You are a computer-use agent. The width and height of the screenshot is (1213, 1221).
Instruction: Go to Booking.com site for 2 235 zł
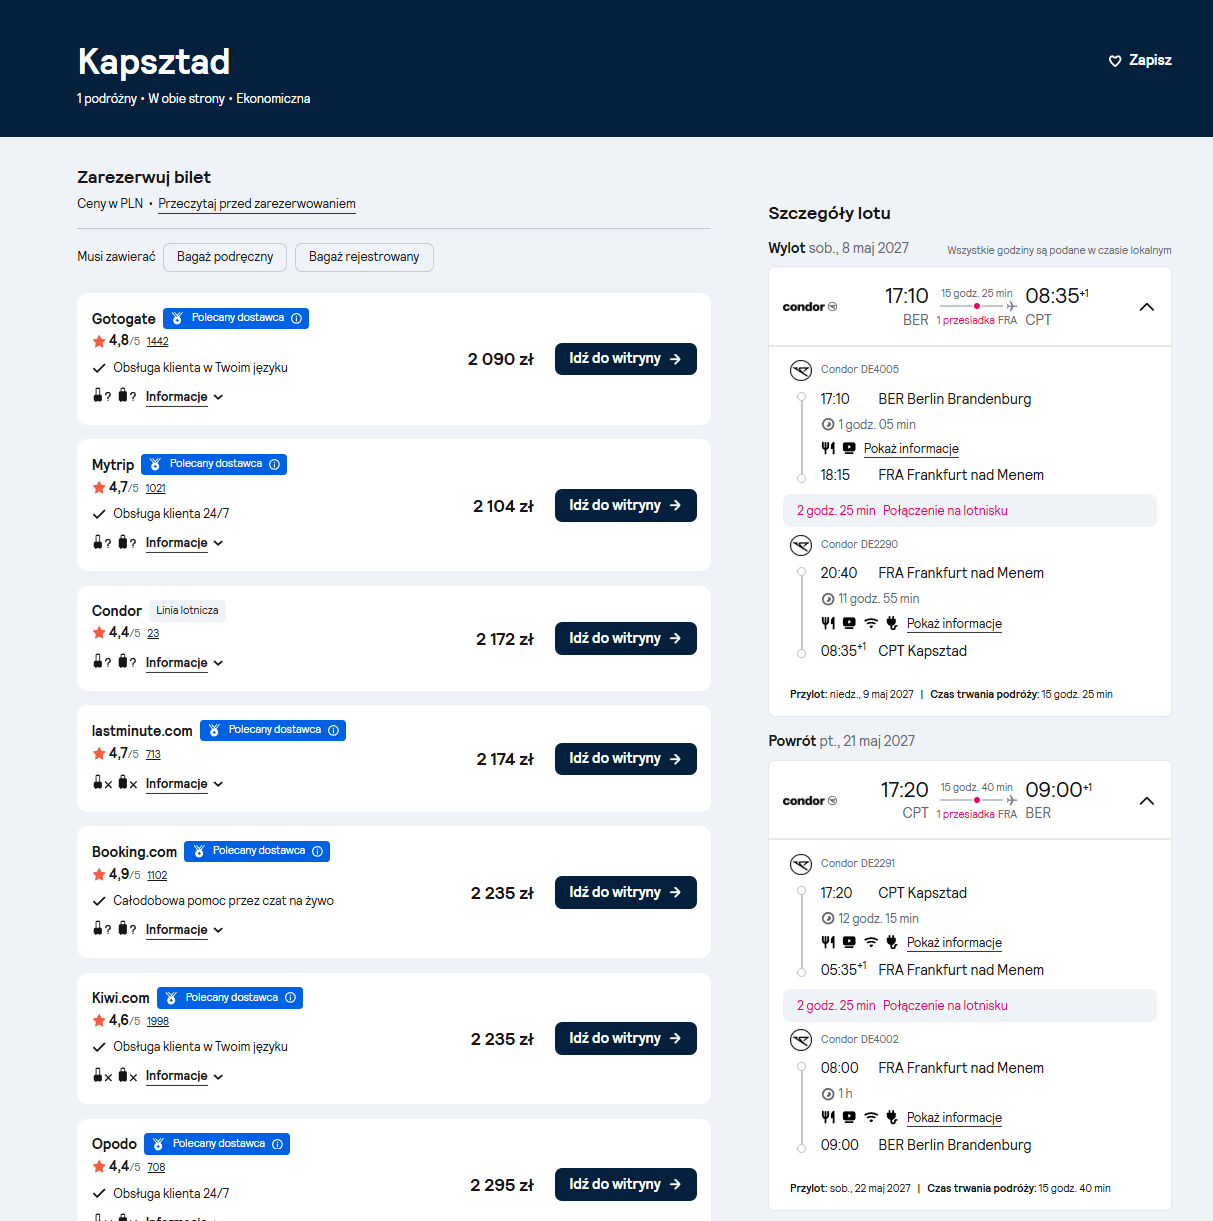point(626,892)
